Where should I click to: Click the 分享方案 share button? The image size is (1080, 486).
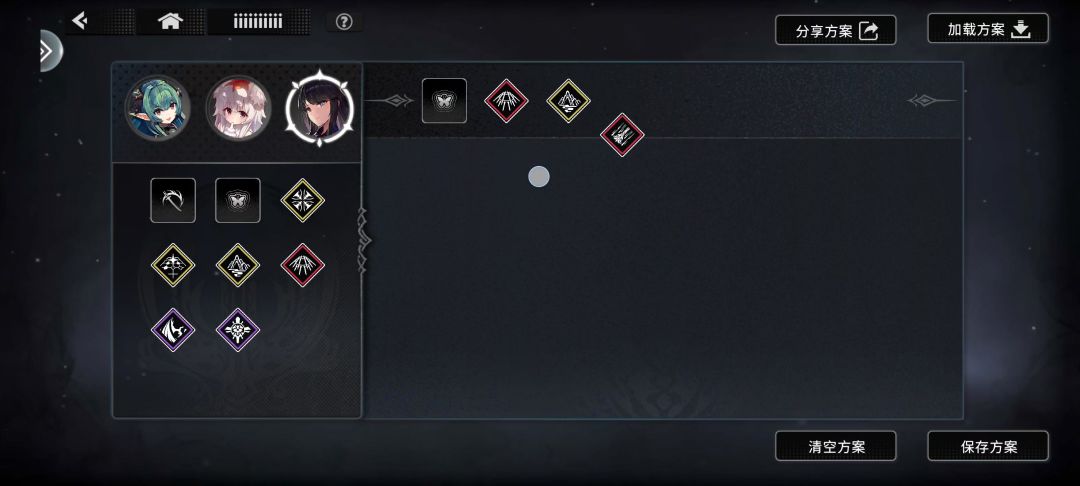[835, 30]
